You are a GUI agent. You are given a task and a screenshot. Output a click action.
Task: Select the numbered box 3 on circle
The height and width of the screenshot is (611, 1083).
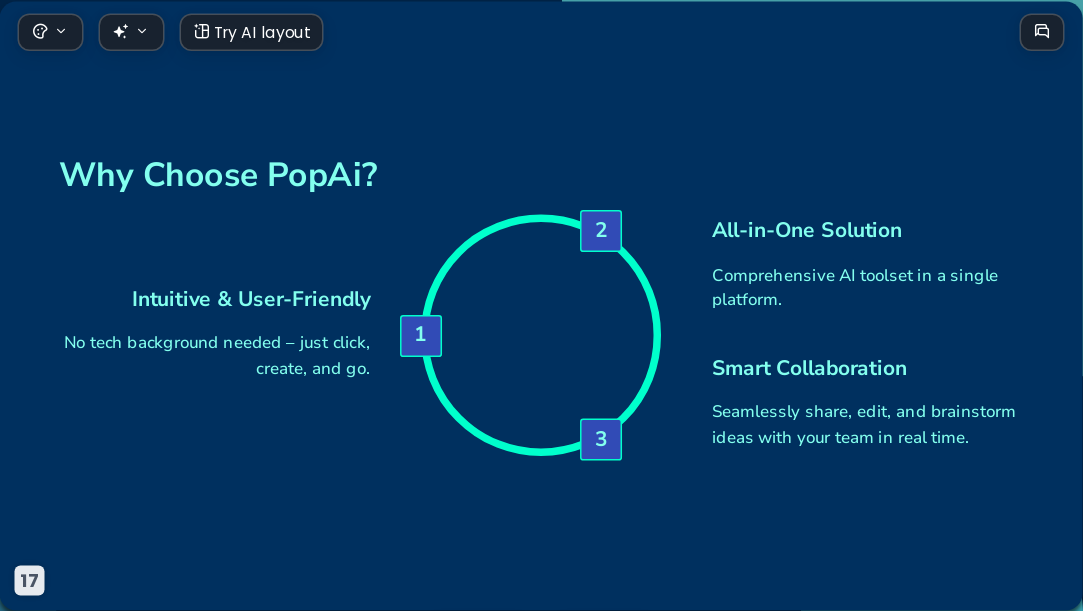[601, 439]
